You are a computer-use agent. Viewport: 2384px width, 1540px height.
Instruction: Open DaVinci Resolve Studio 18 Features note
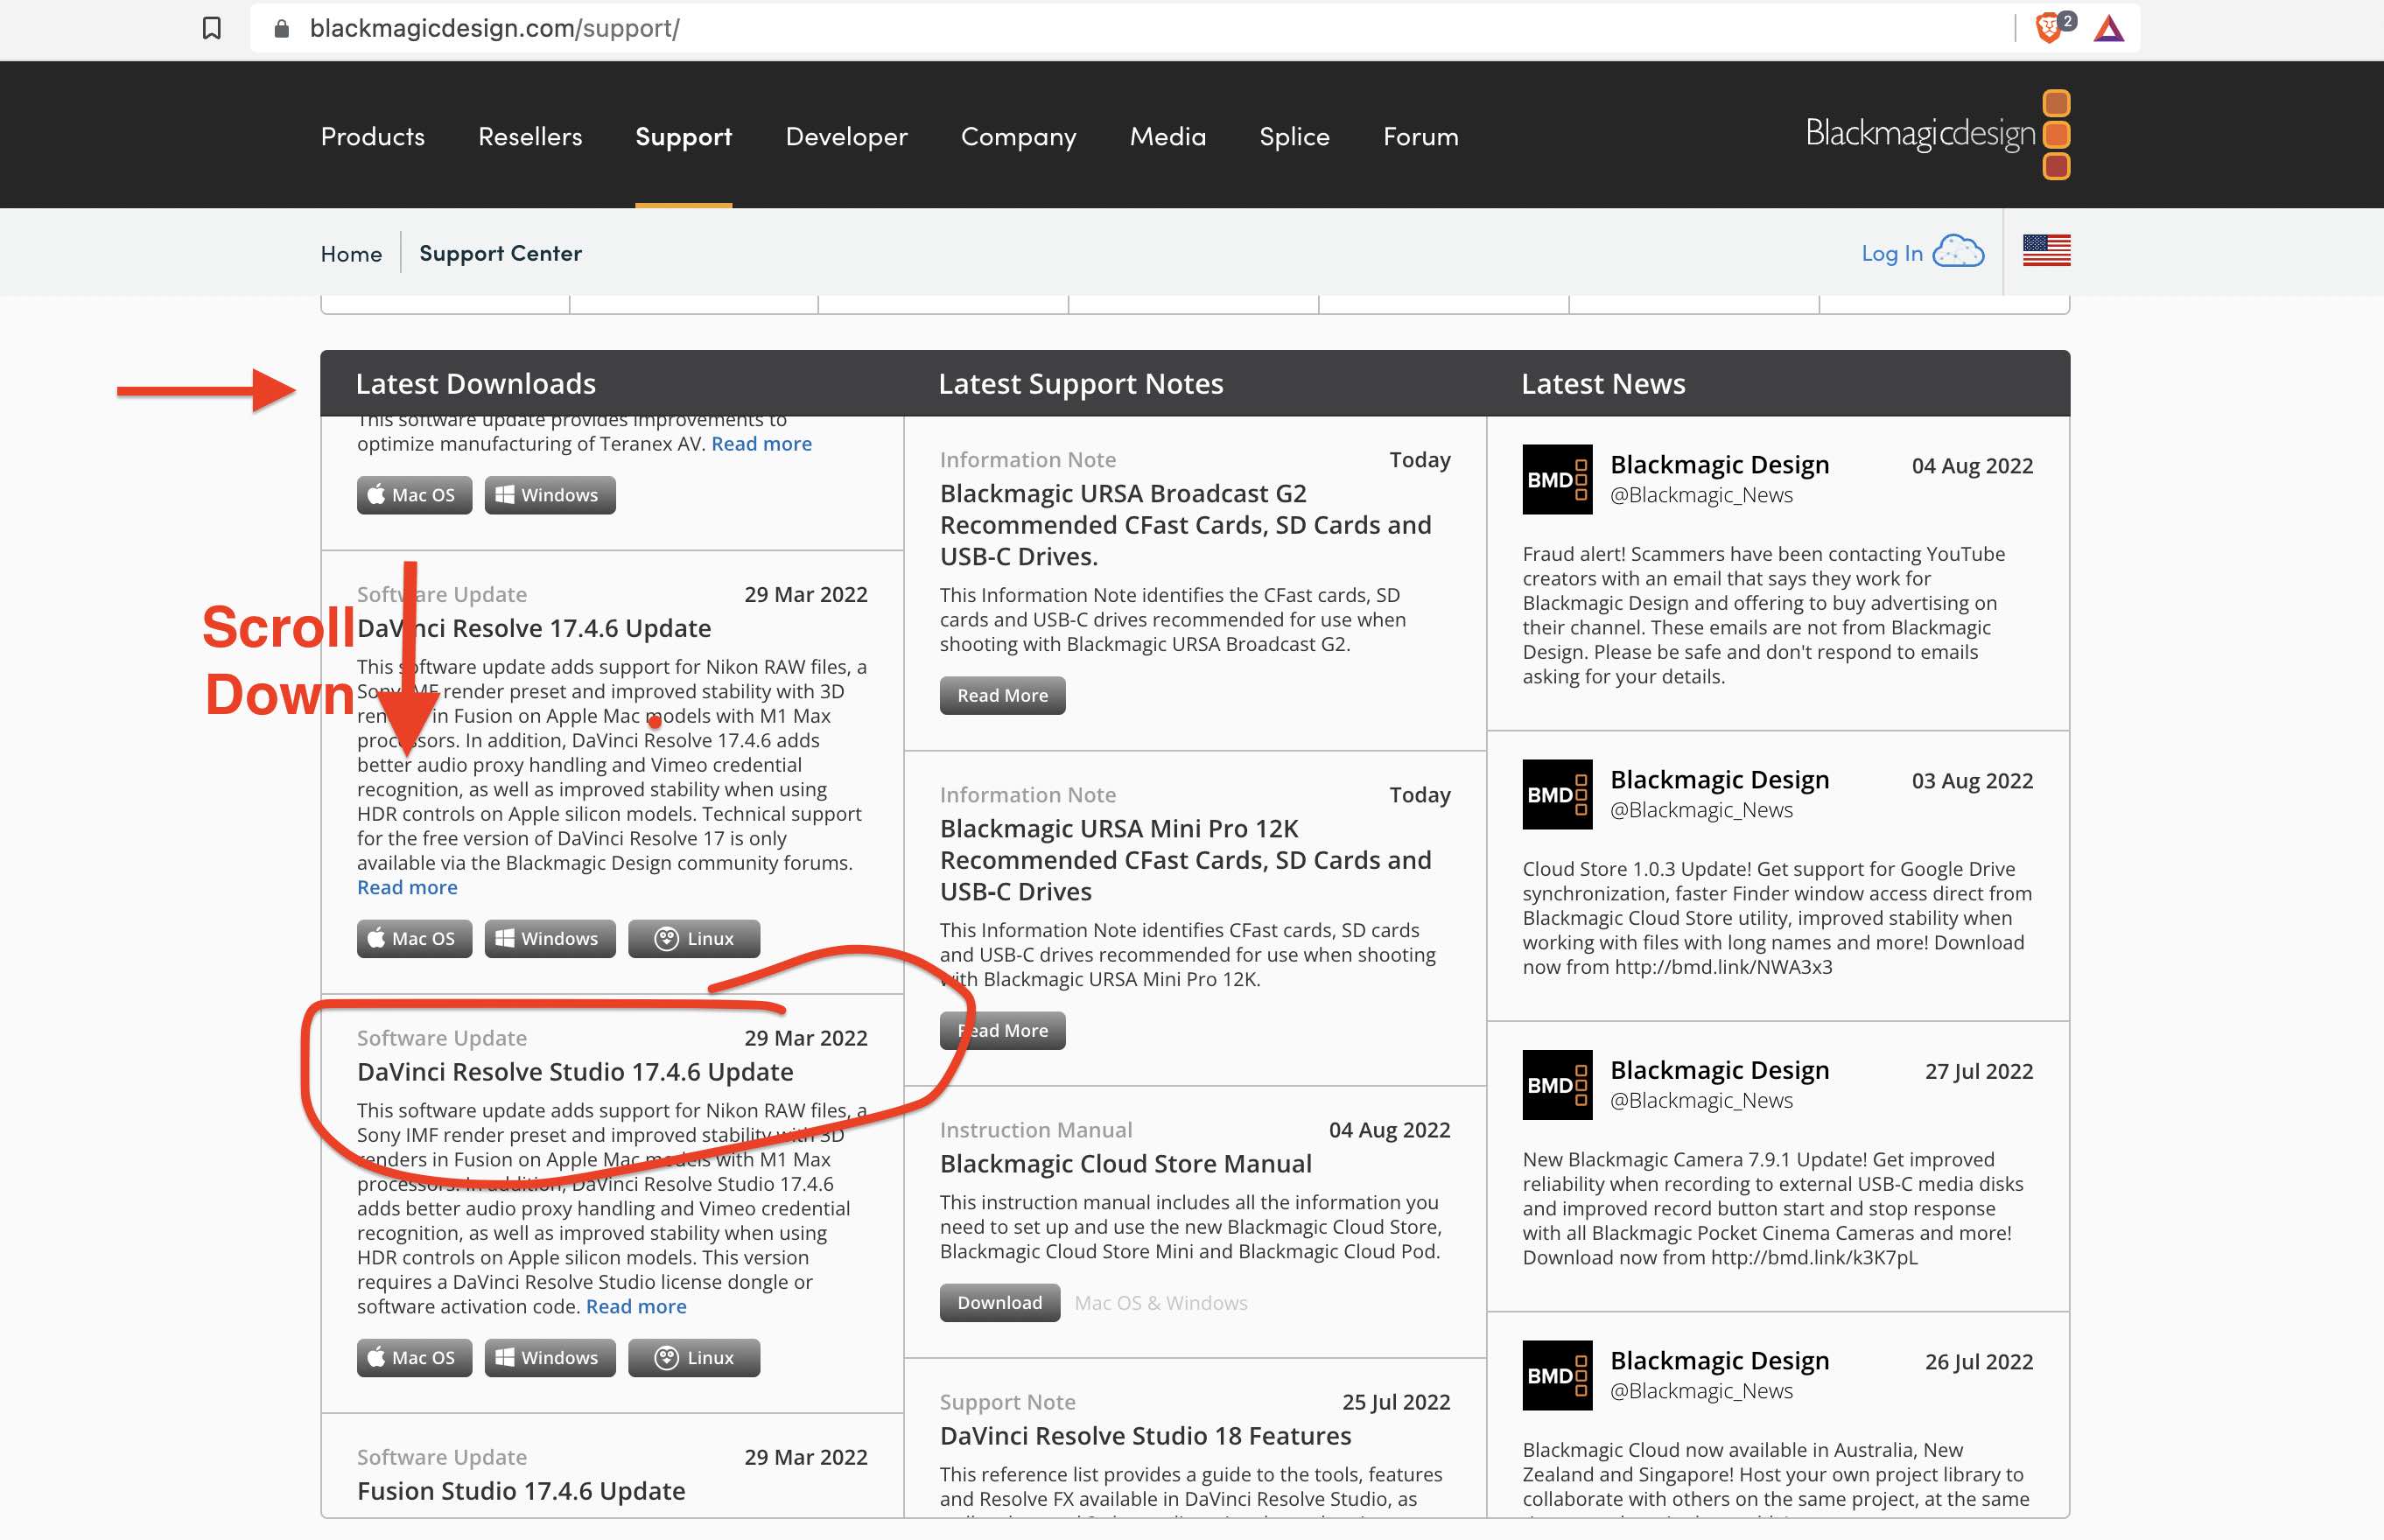1145,1436
